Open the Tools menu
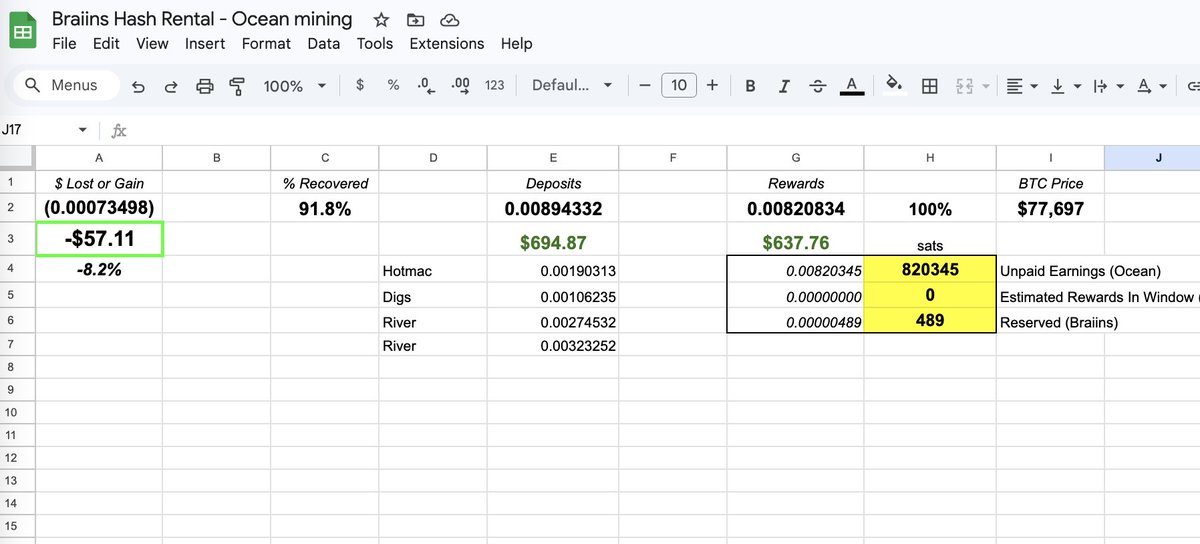This screenshot has width=1200, height=544. point(375,44)
